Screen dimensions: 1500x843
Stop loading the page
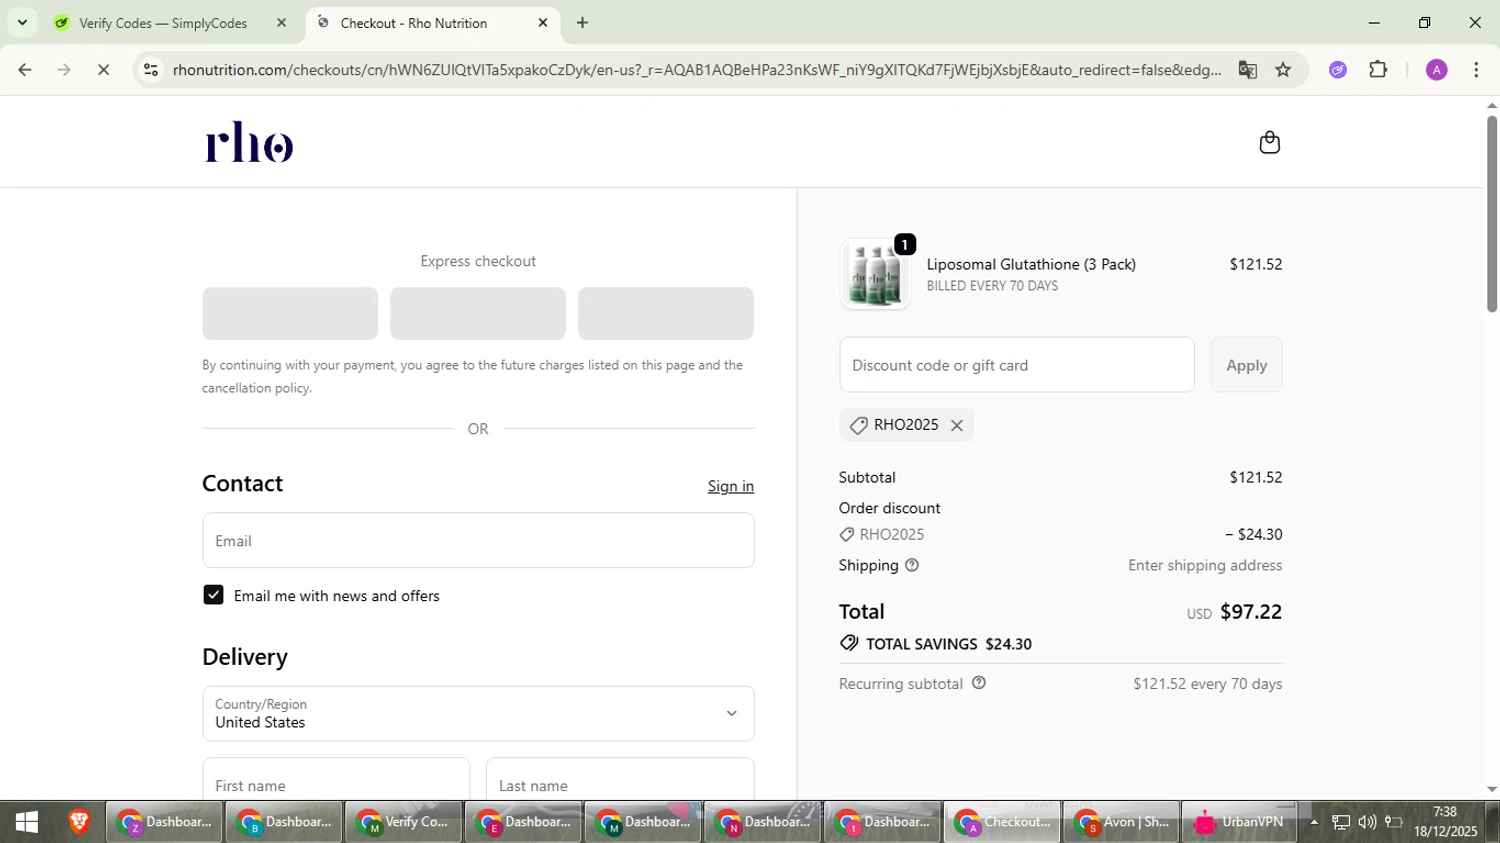[x=103, y=70]
